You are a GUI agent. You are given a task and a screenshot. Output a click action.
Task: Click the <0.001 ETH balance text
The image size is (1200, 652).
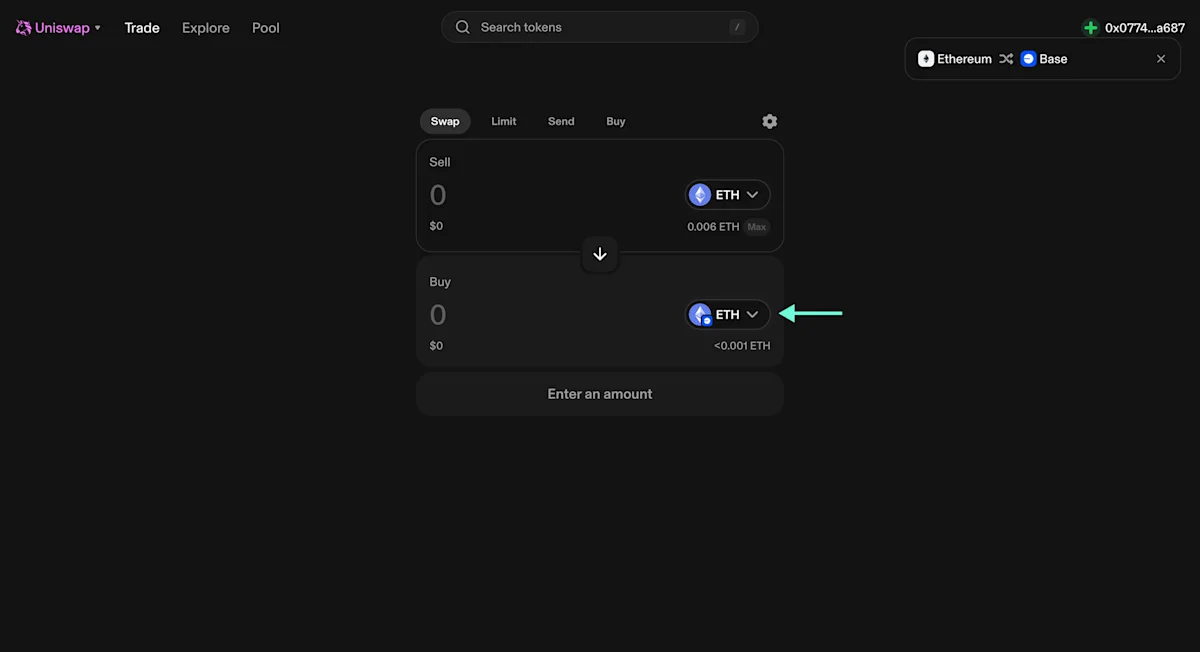pyautogui.click(x=742, y=346)
